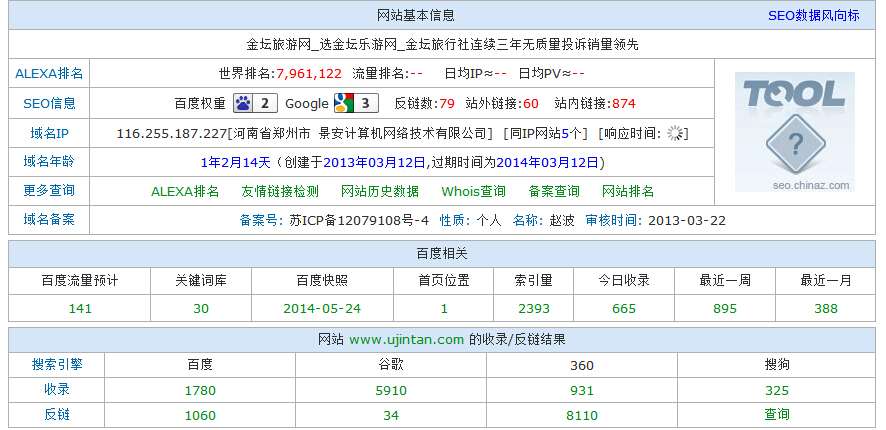This screenshot has width=886, height=430.
Task: Open the green ALEXA排名 query link
Action: pos(185,192)
